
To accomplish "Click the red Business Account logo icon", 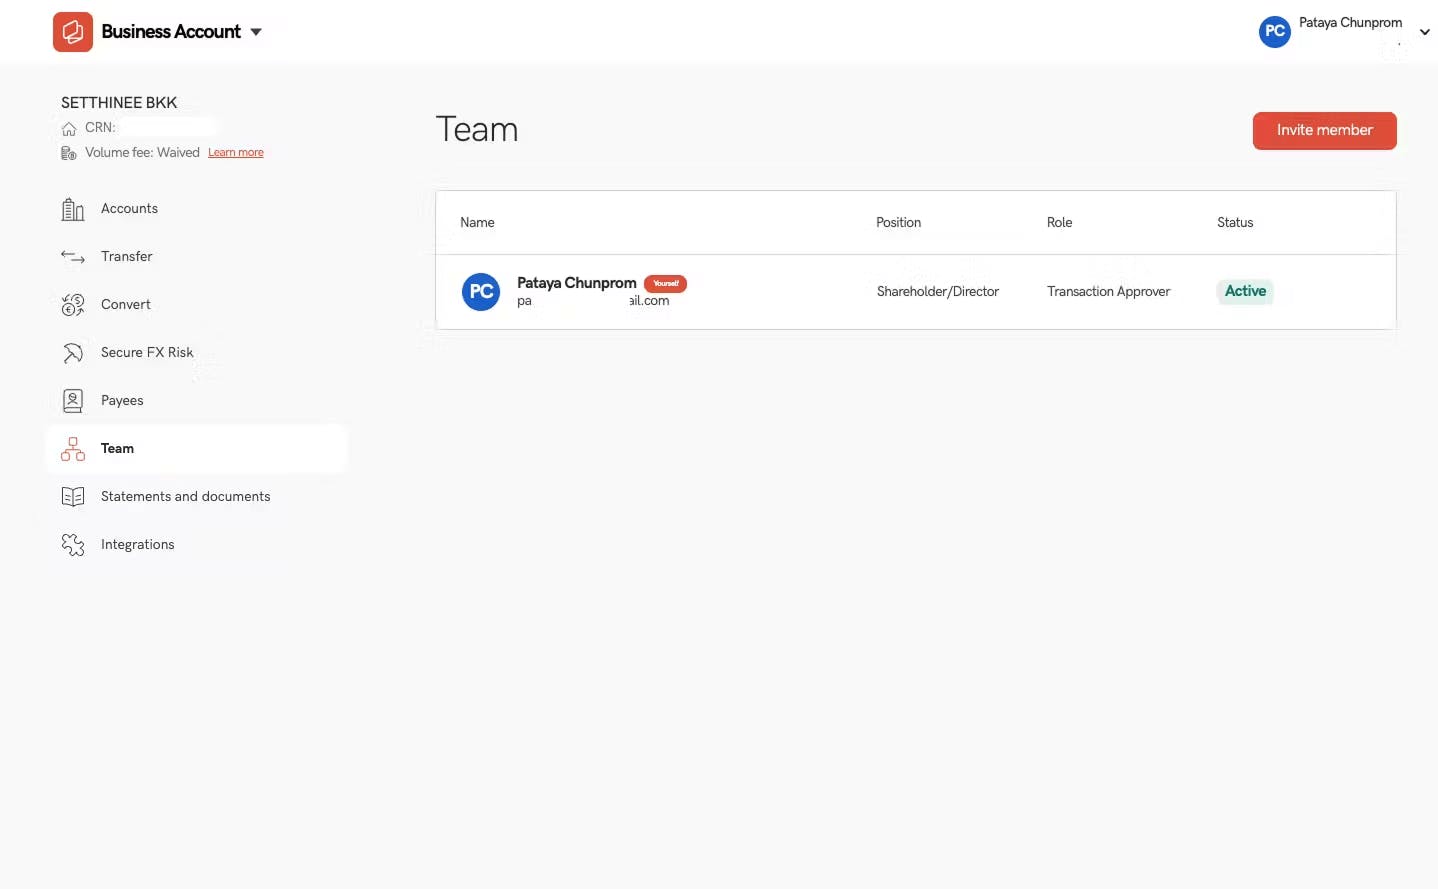I will tap(73, 32).
